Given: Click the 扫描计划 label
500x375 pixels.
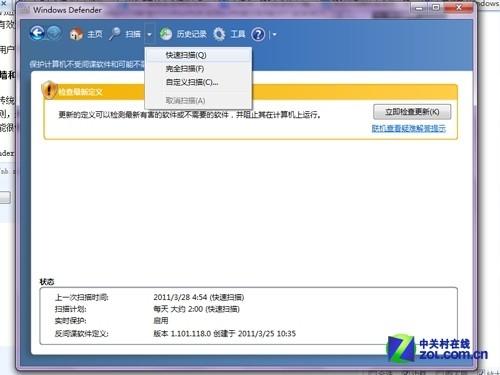Looking at the screenshot, I should 71,309.
